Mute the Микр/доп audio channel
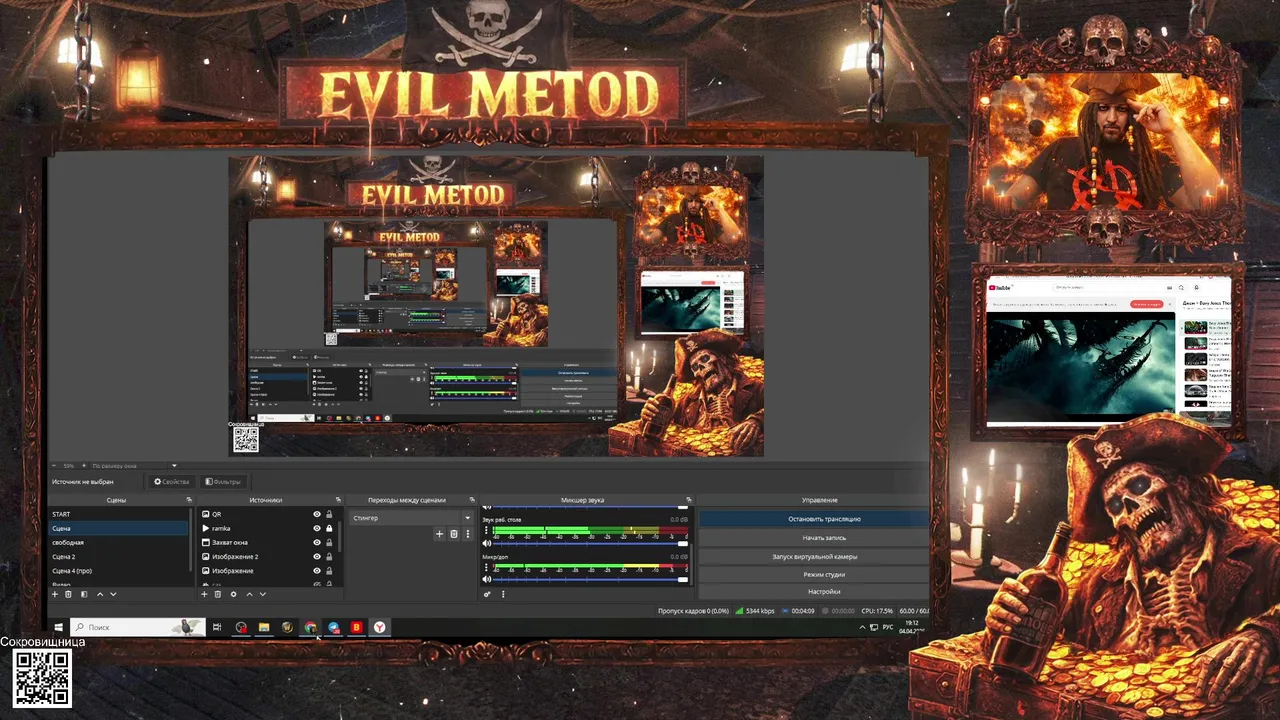 click(x=487, y=579)
